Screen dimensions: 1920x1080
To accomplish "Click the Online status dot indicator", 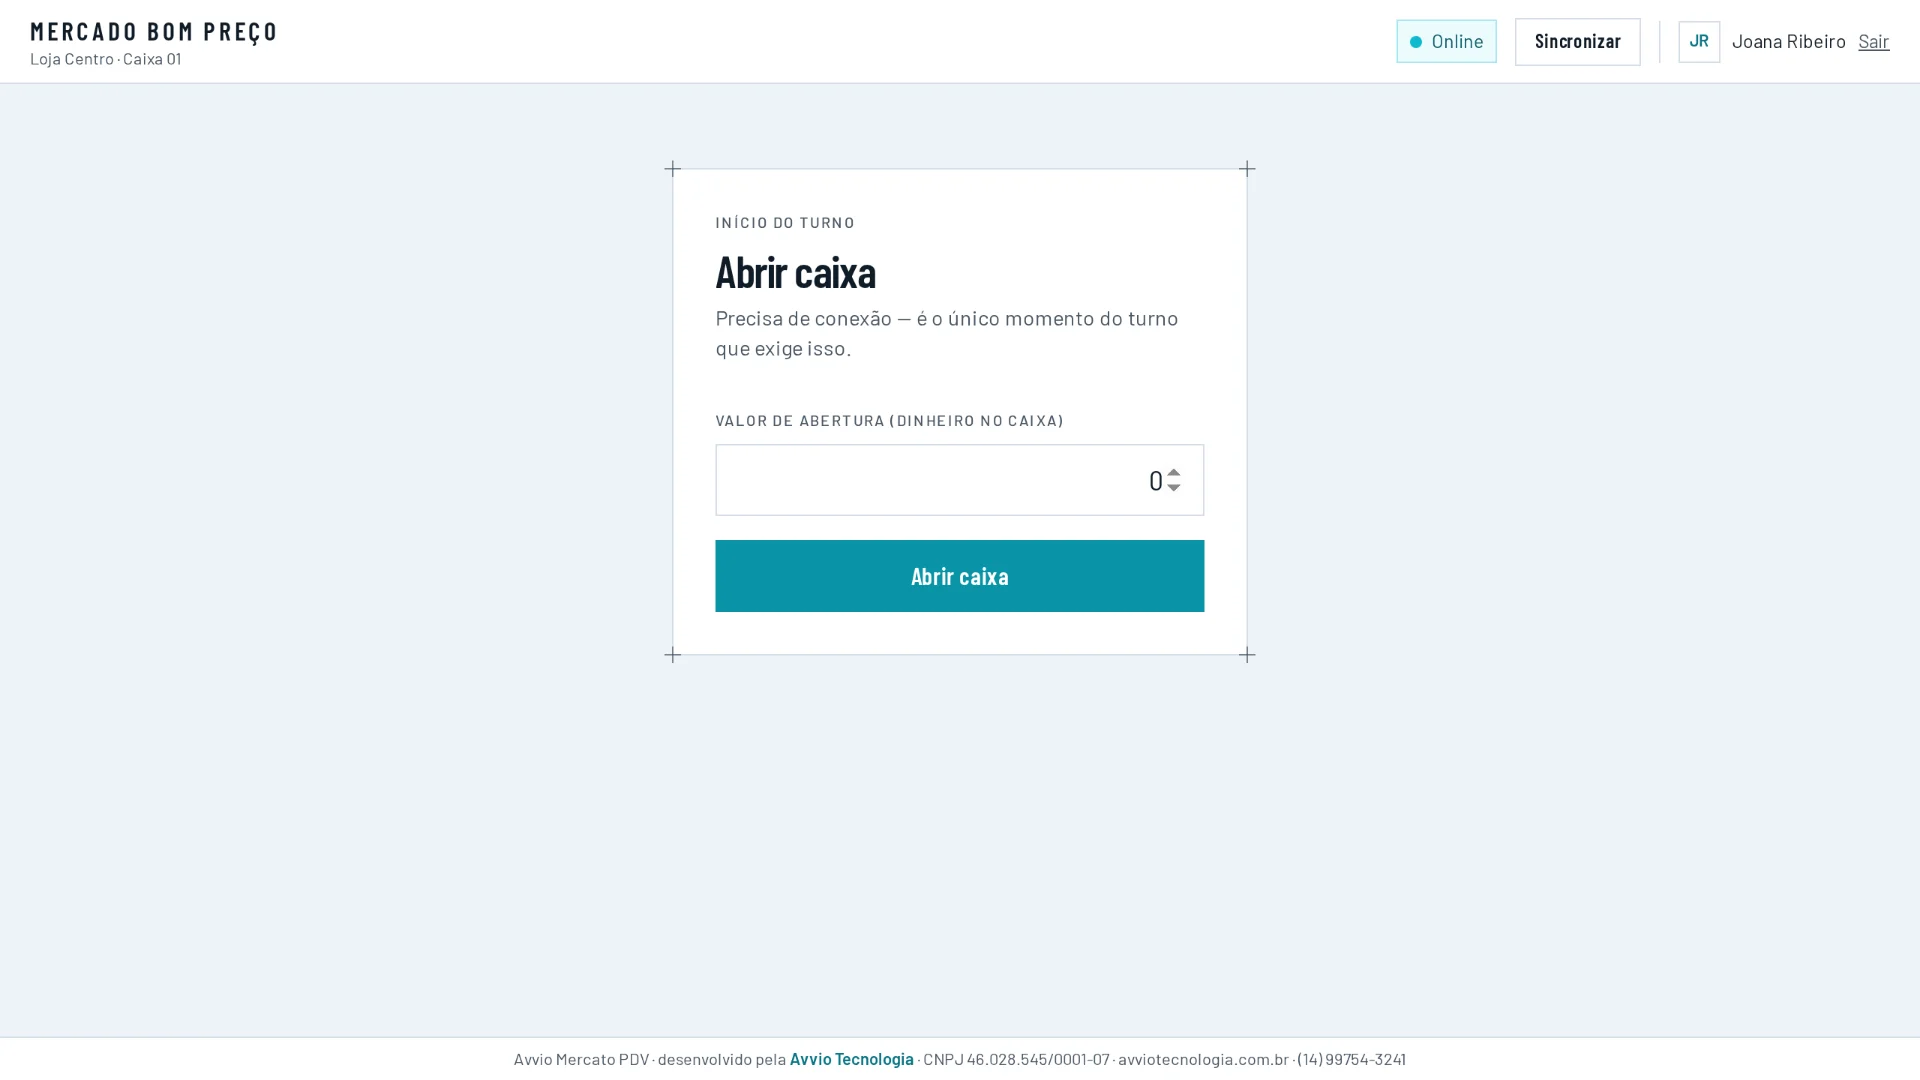I will point(1415,42).
